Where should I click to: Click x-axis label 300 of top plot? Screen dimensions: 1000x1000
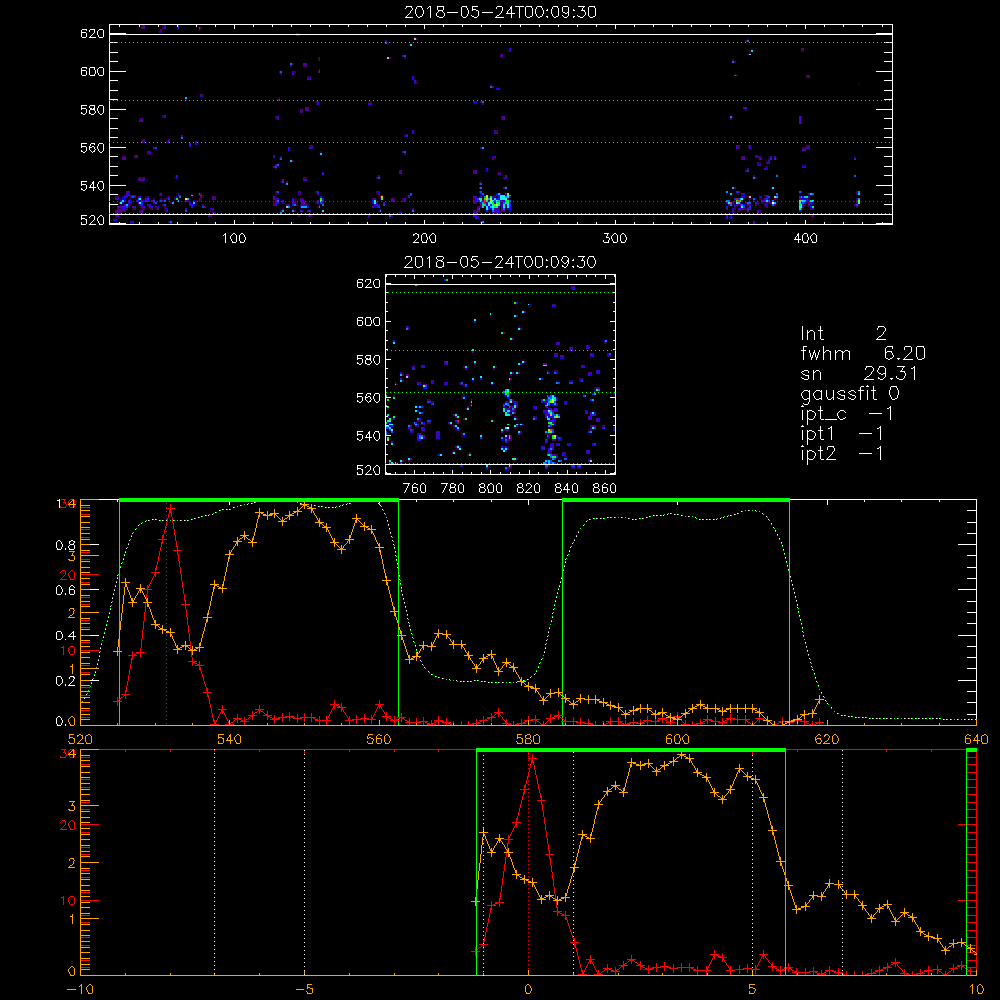pyautogui.click(x=615, y=239)
